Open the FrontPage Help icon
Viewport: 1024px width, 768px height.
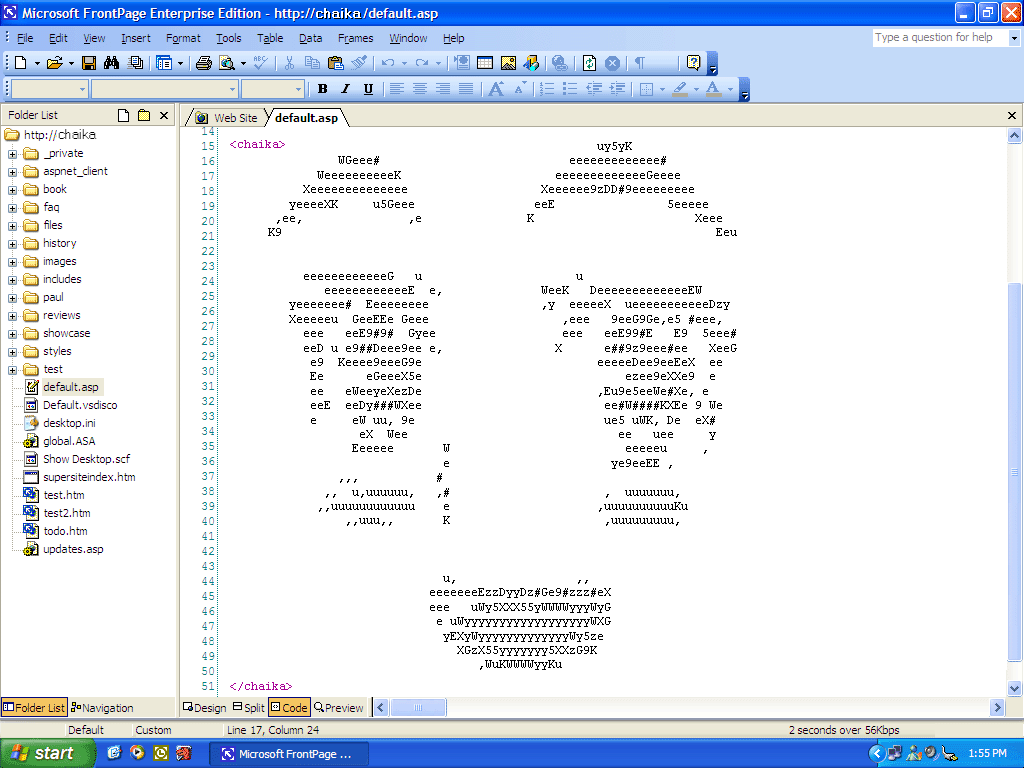click(x=694, y=63)
